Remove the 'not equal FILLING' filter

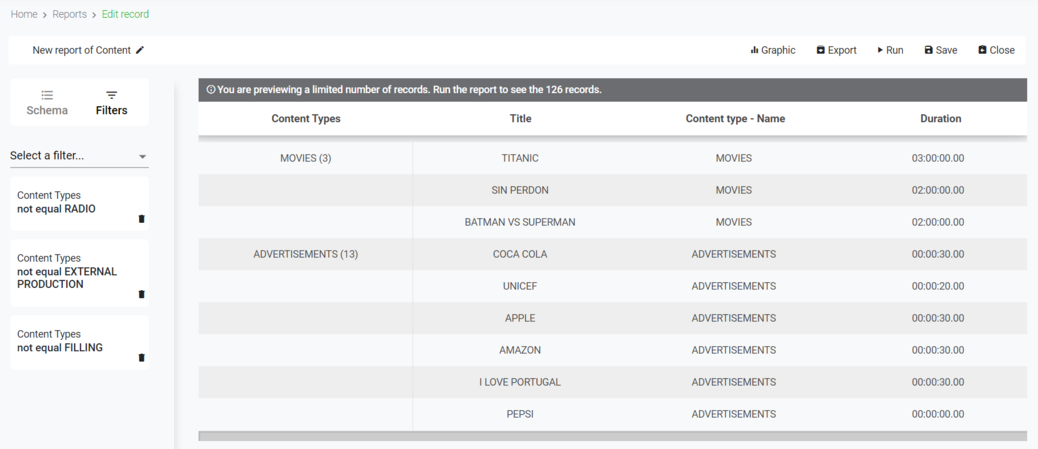[141, 357]
